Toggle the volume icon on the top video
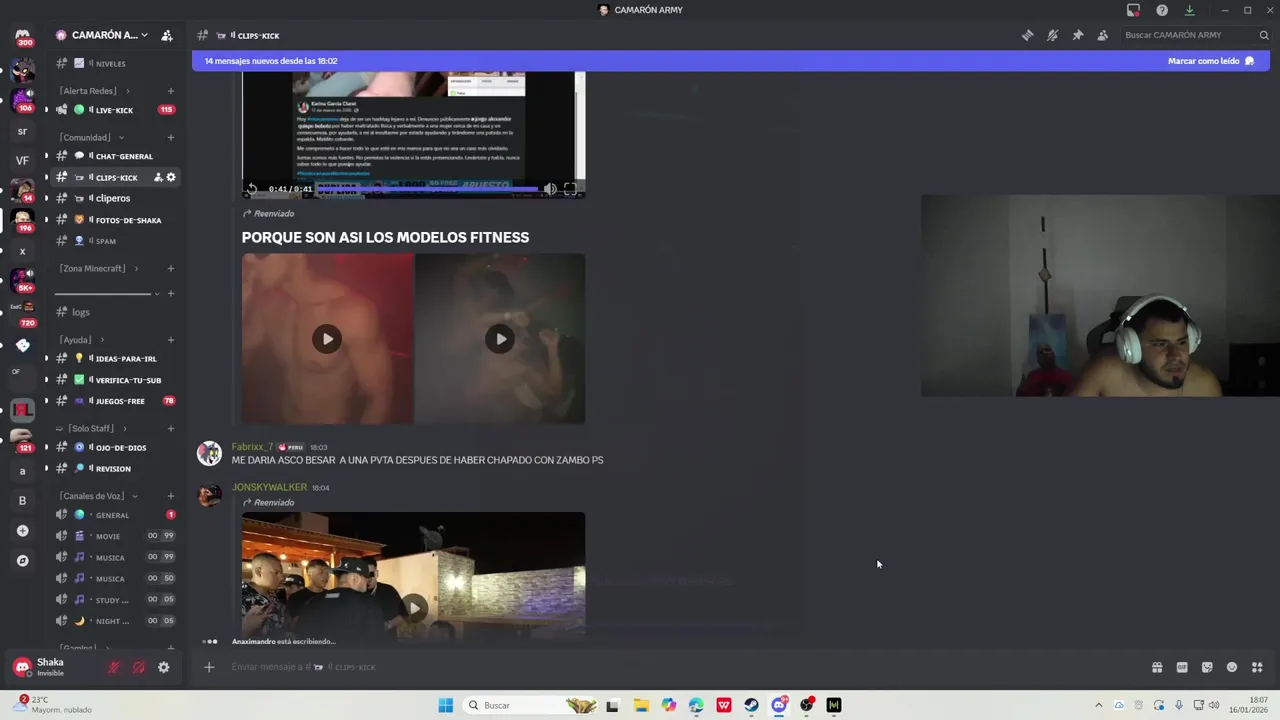 (x=550, y=189)
